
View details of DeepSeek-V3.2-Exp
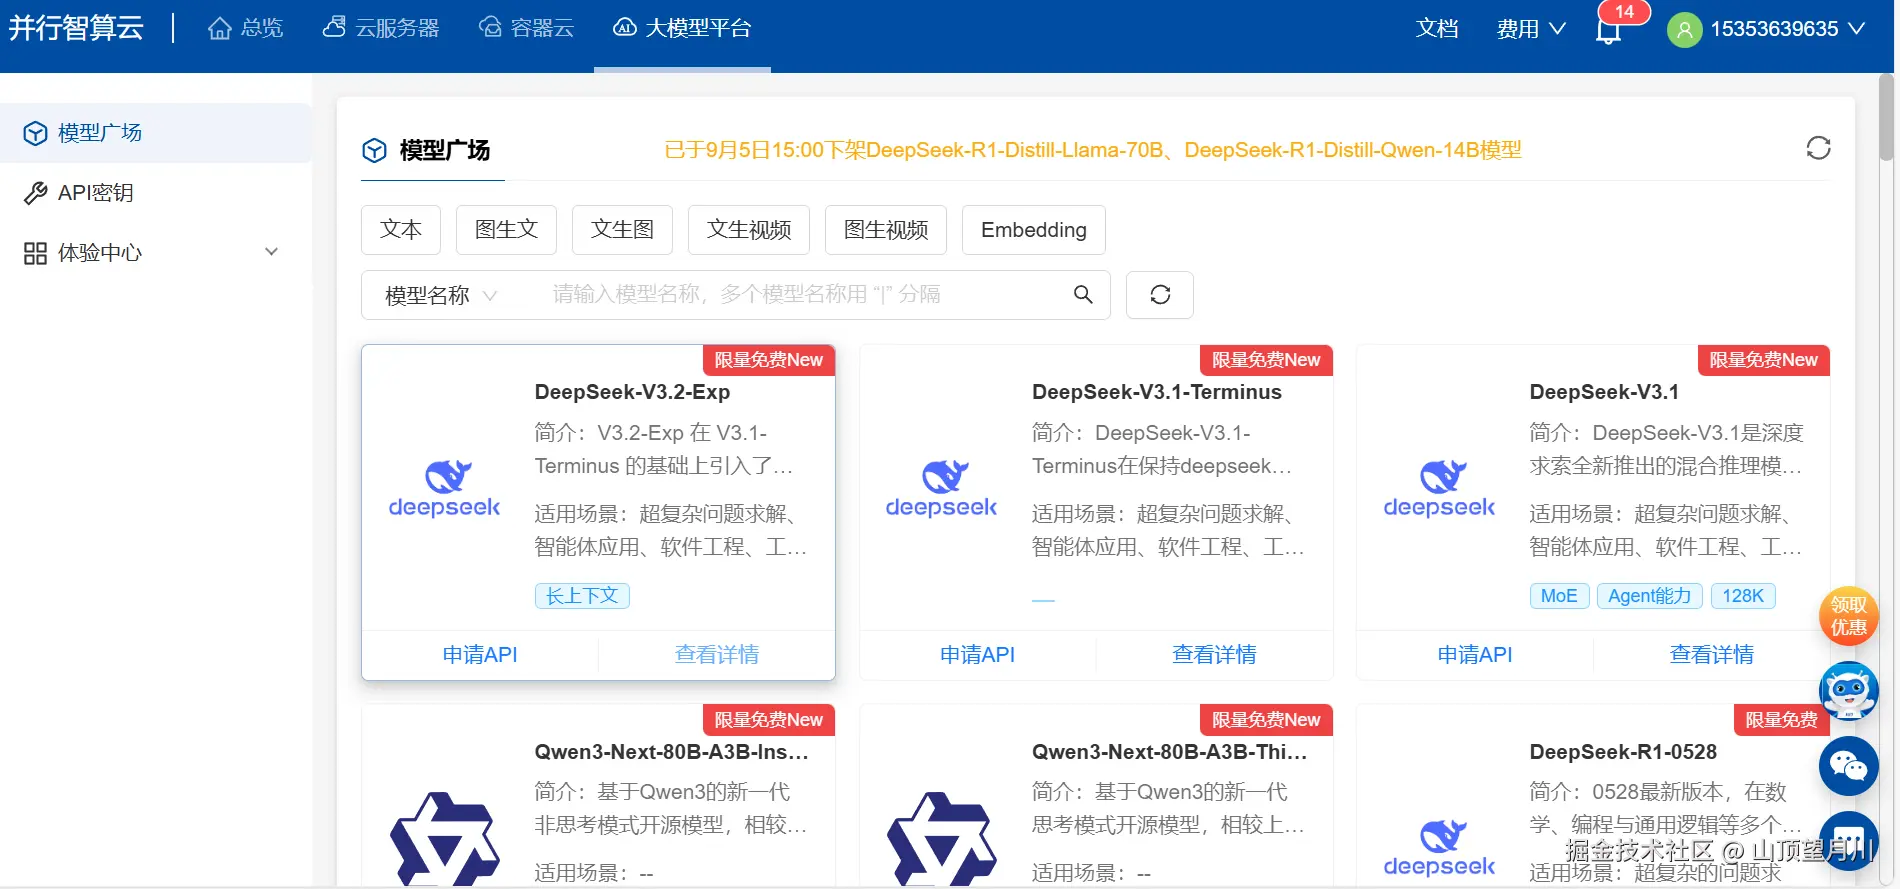coord(717,654)
